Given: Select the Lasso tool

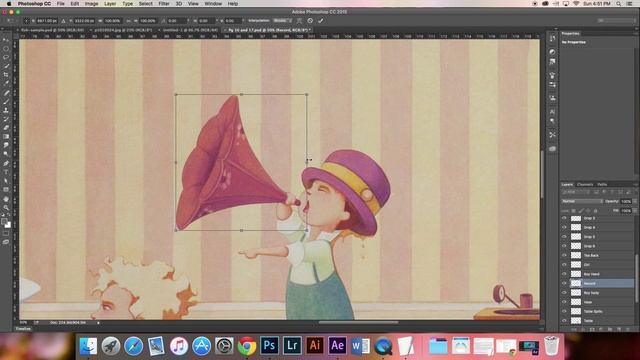Looking at the screenshot, I should [6, 57].
